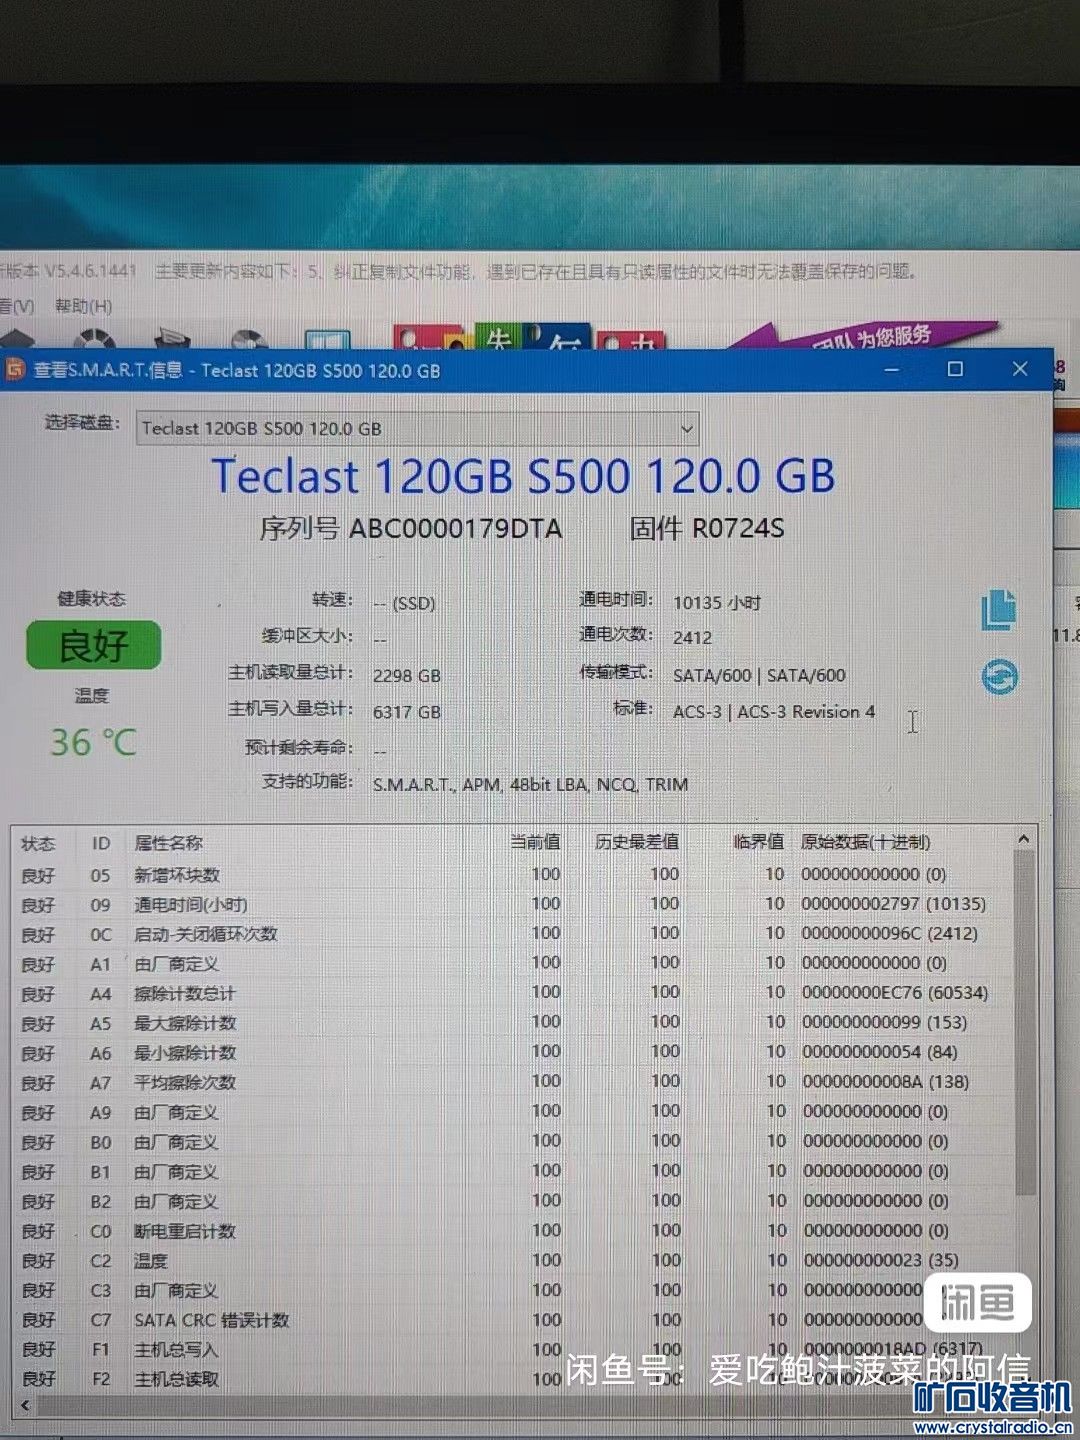Open the 帮助(H) menu in main window
The image size is (1080, 1440).
click(83, 306)
